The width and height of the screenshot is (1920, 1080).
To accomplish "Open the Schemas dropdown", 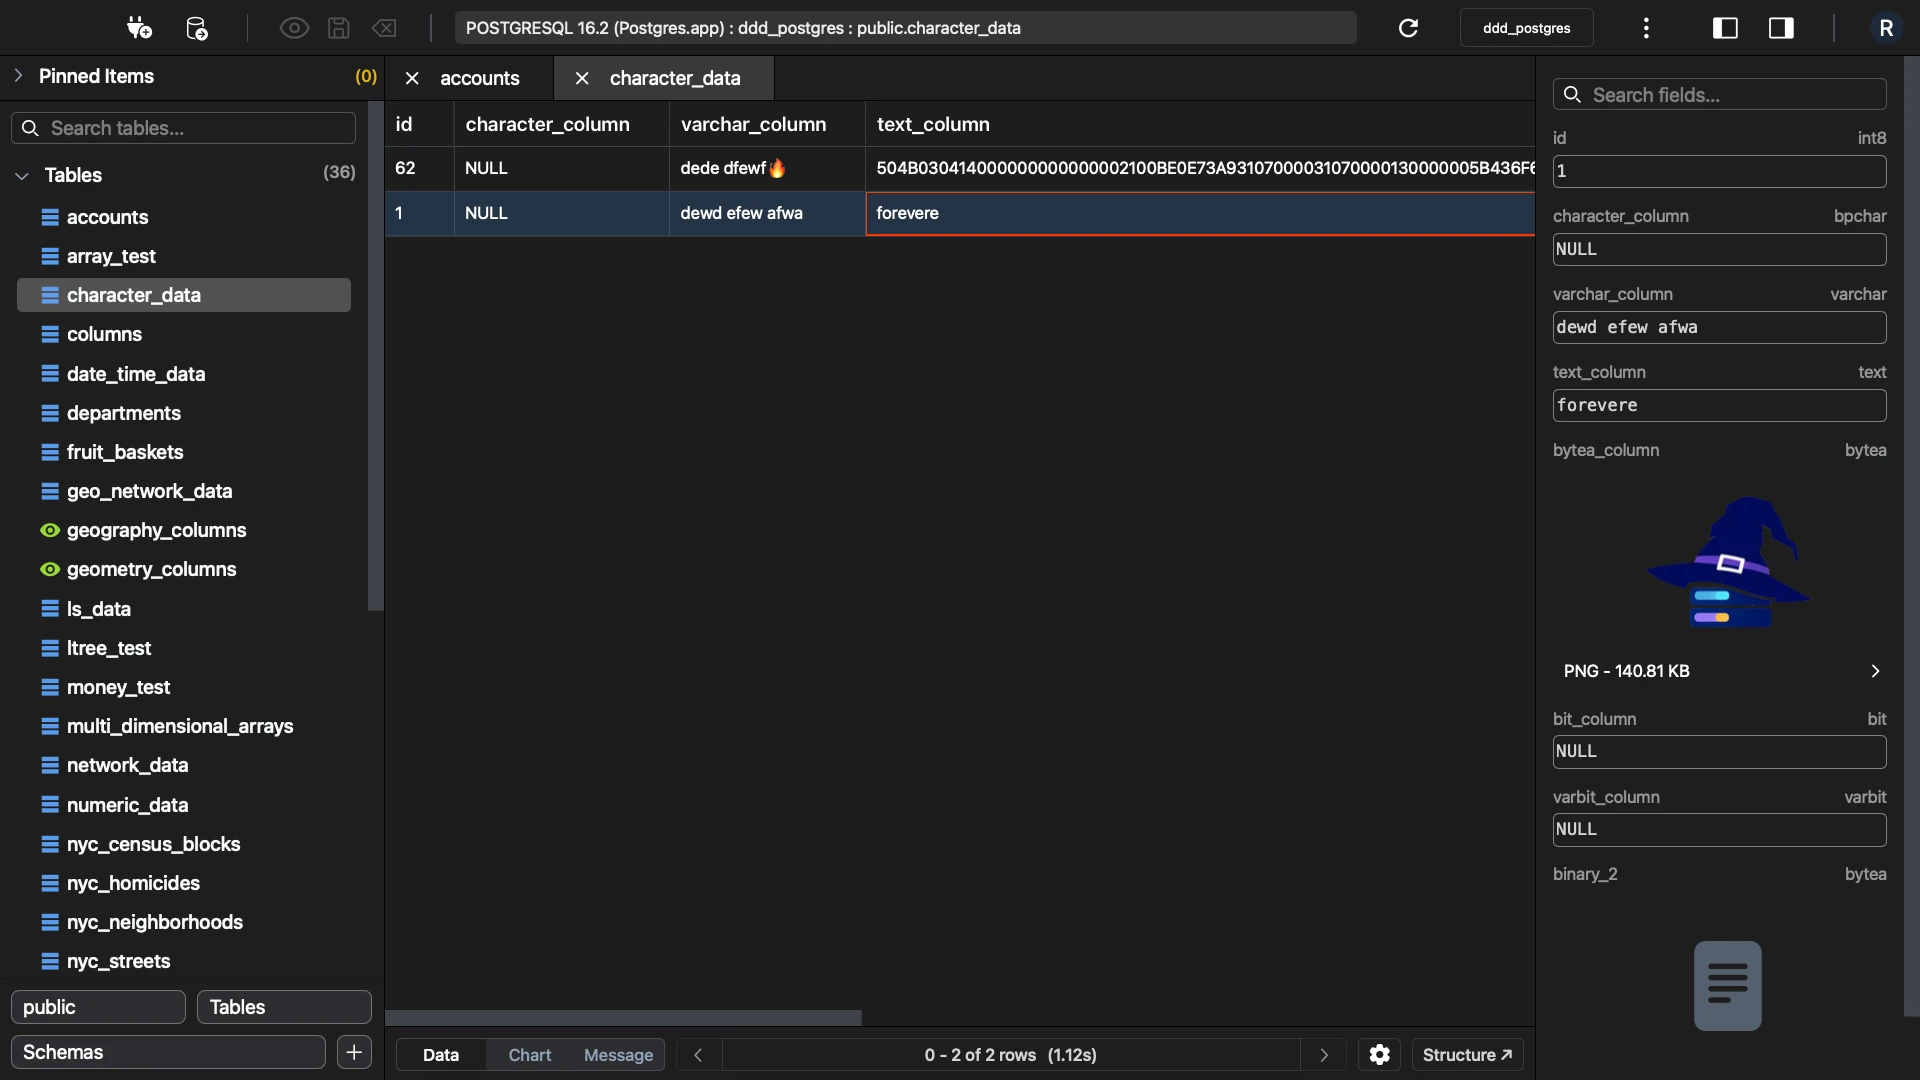I will (168, 1052).
